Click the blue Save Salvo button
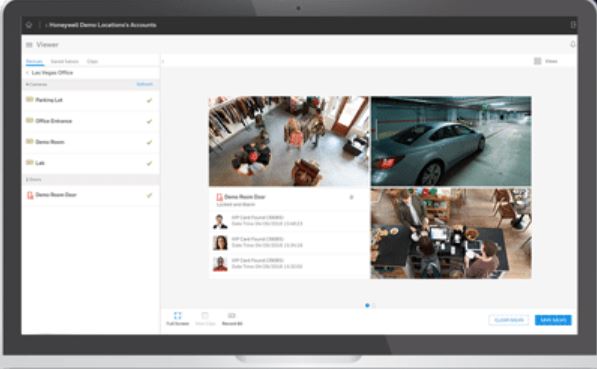This screenshot has height=369, width=597. point(553,320)
